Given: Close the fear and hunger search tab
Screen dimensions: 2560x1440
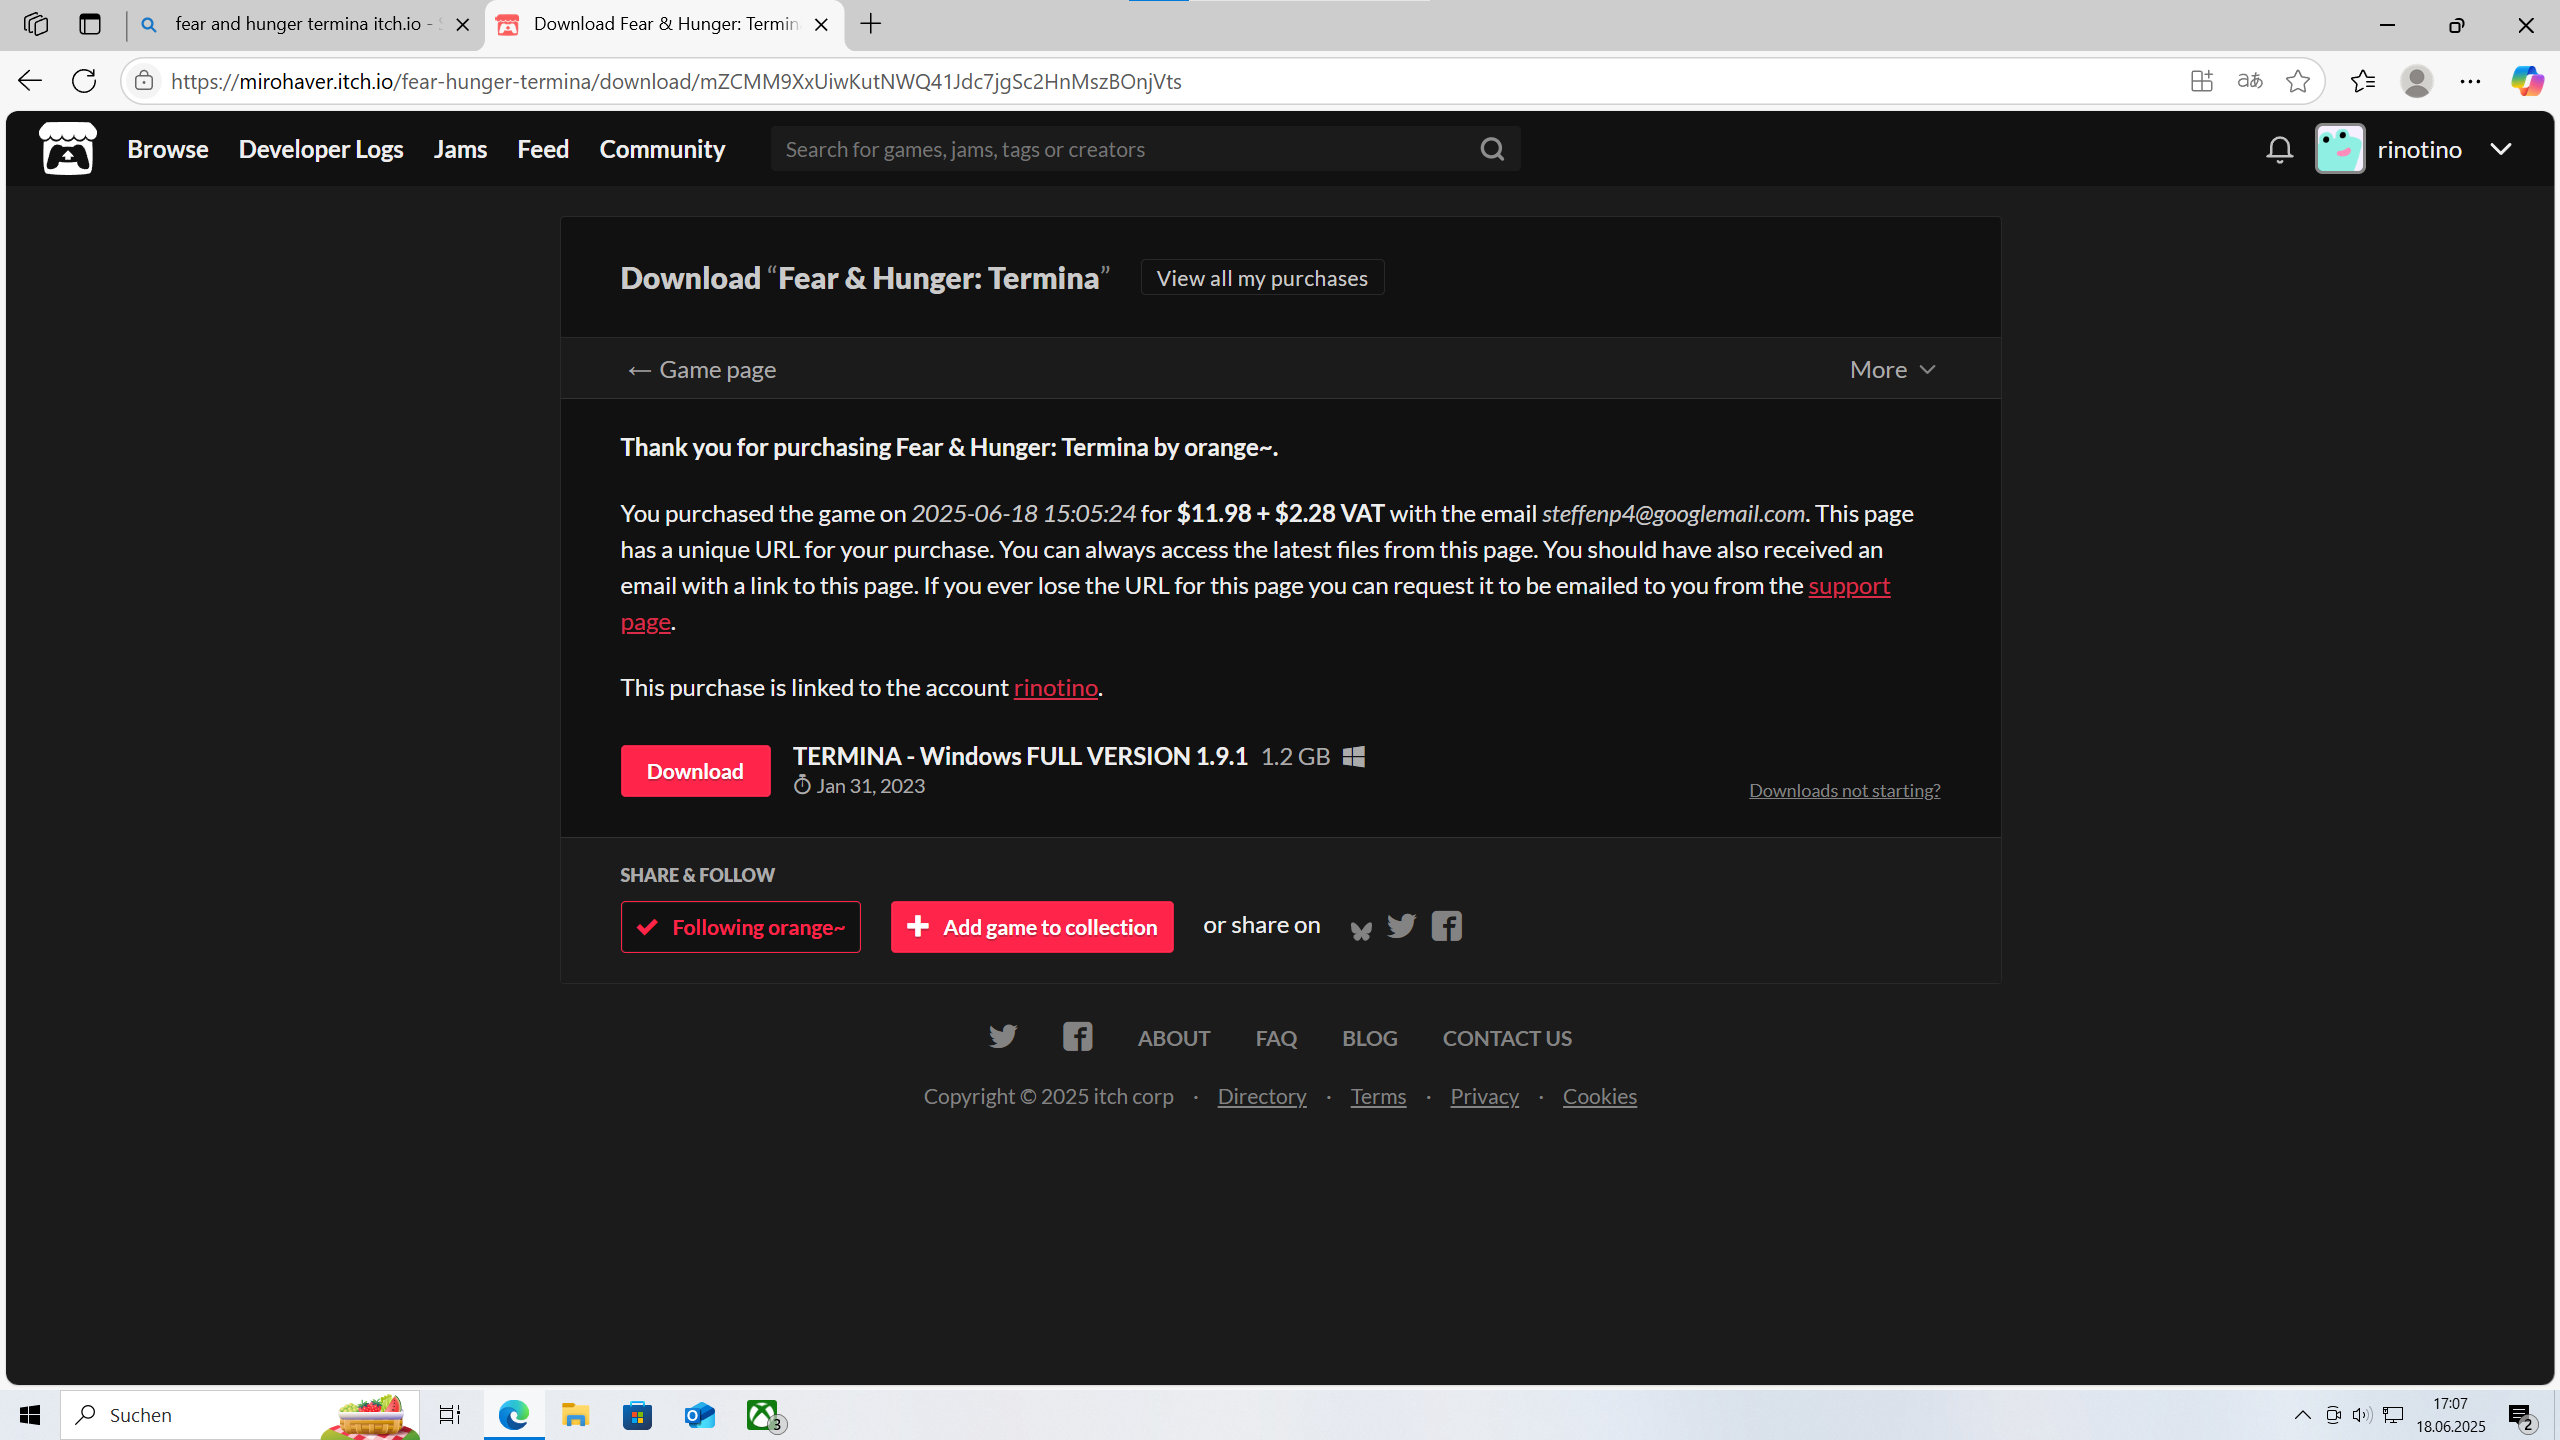Looking at the screenshot, I should point(462,25).
